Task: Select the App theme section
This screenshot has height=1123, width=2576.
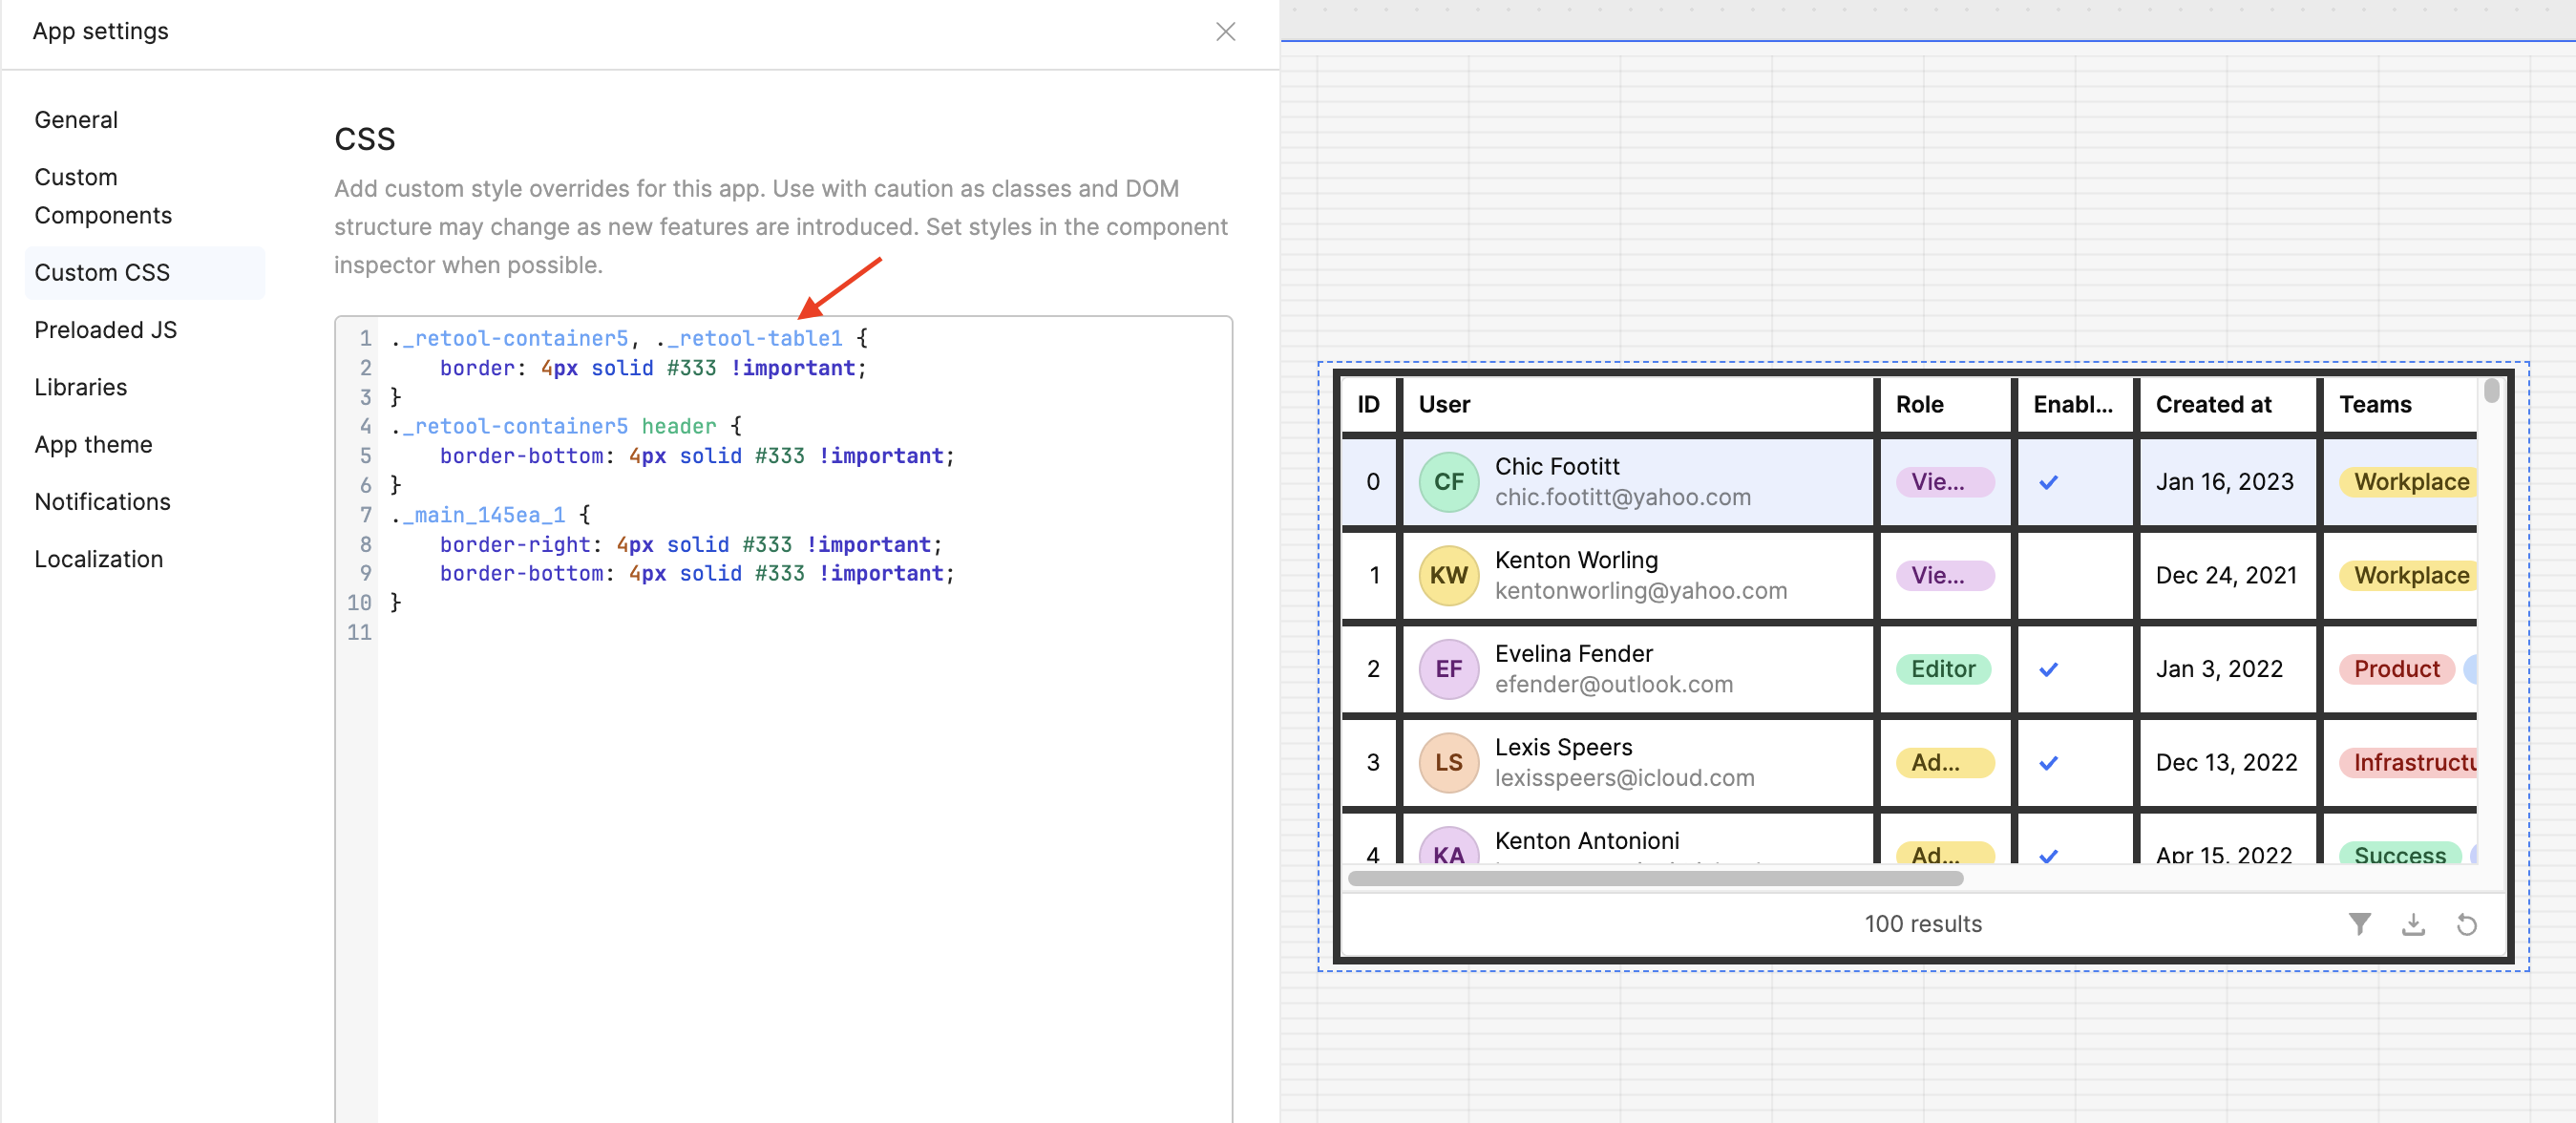Action: pyautogui.click(x=93, y=444)
